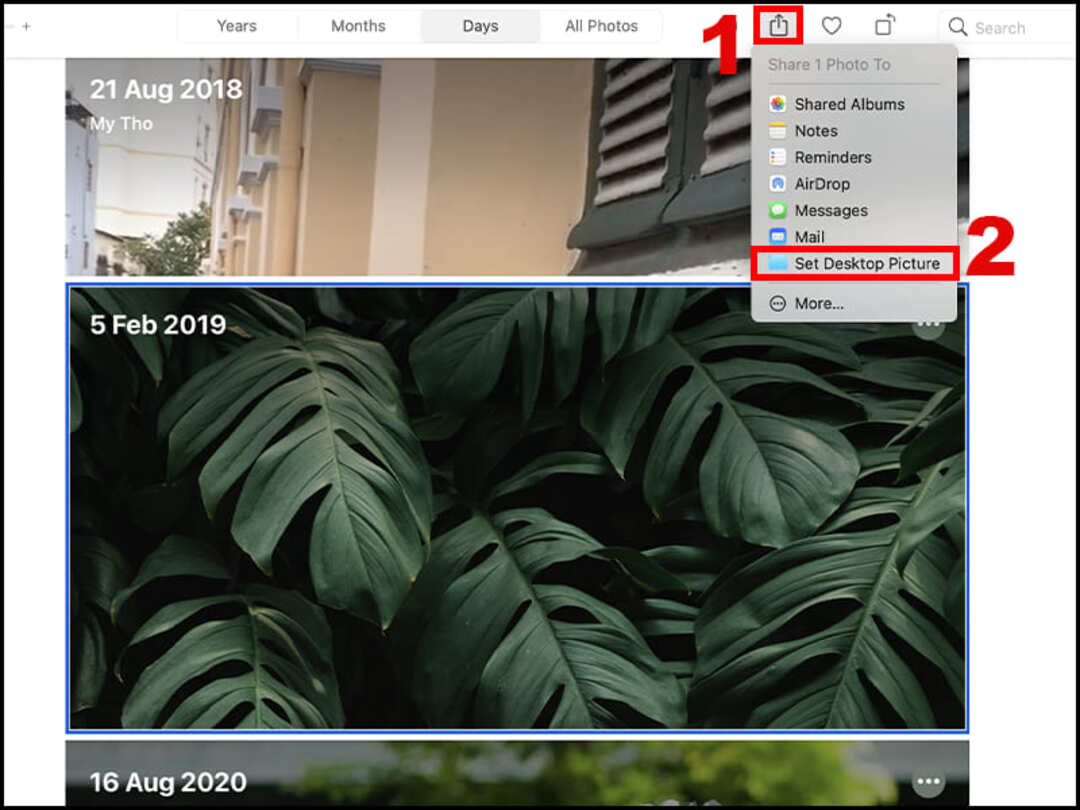This screenshot has height=810, width=1080.
Task: Select the Days view tab
Action: (480, 26)
